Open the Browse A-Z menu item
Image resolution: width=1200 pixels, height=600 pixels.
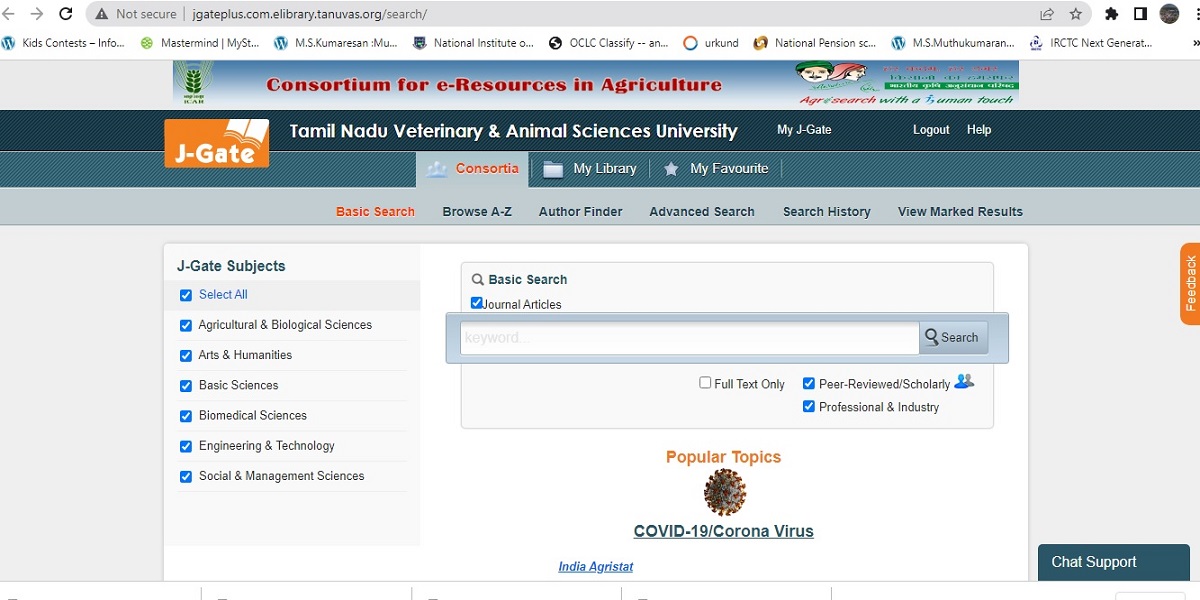coord(477,212)
